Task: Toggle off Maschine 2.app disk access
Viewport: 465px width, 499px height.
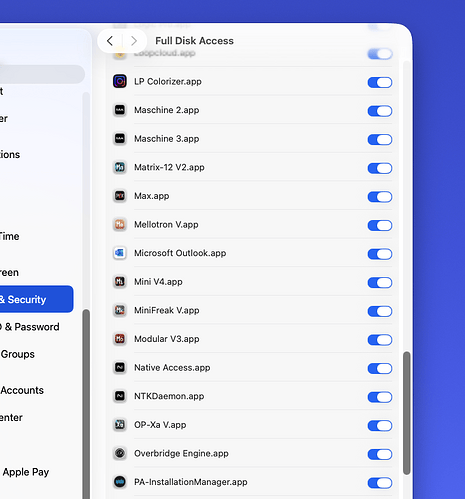Action: 380,111
